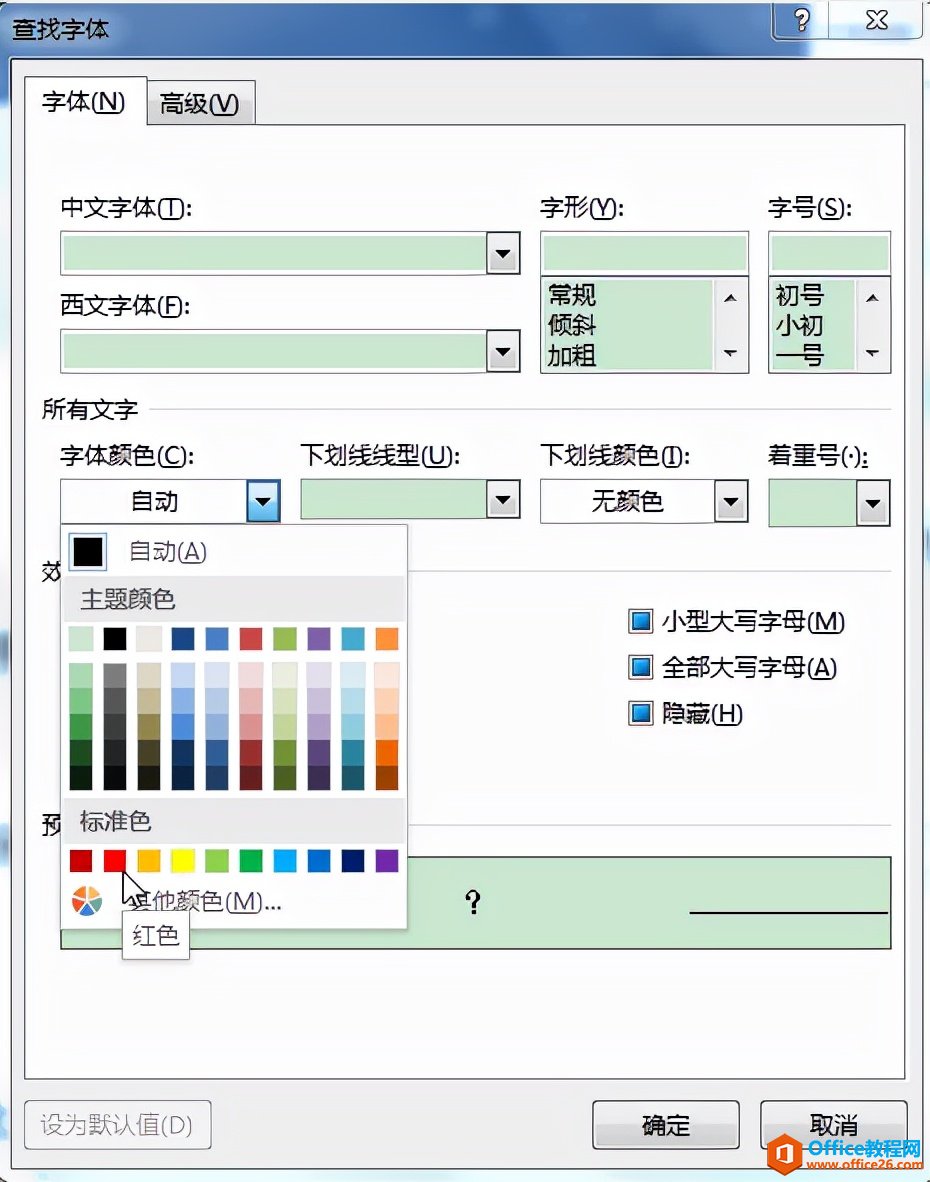This screenshot has height=1182, width=930.
Task: Choose 自动(A) in color menu
Action: (167, 552)
